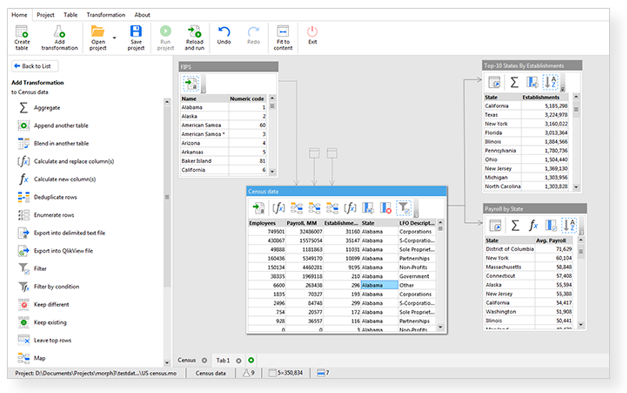Select the sort step in Top-10 States table

pyautogui.click(x=550, y=82)
